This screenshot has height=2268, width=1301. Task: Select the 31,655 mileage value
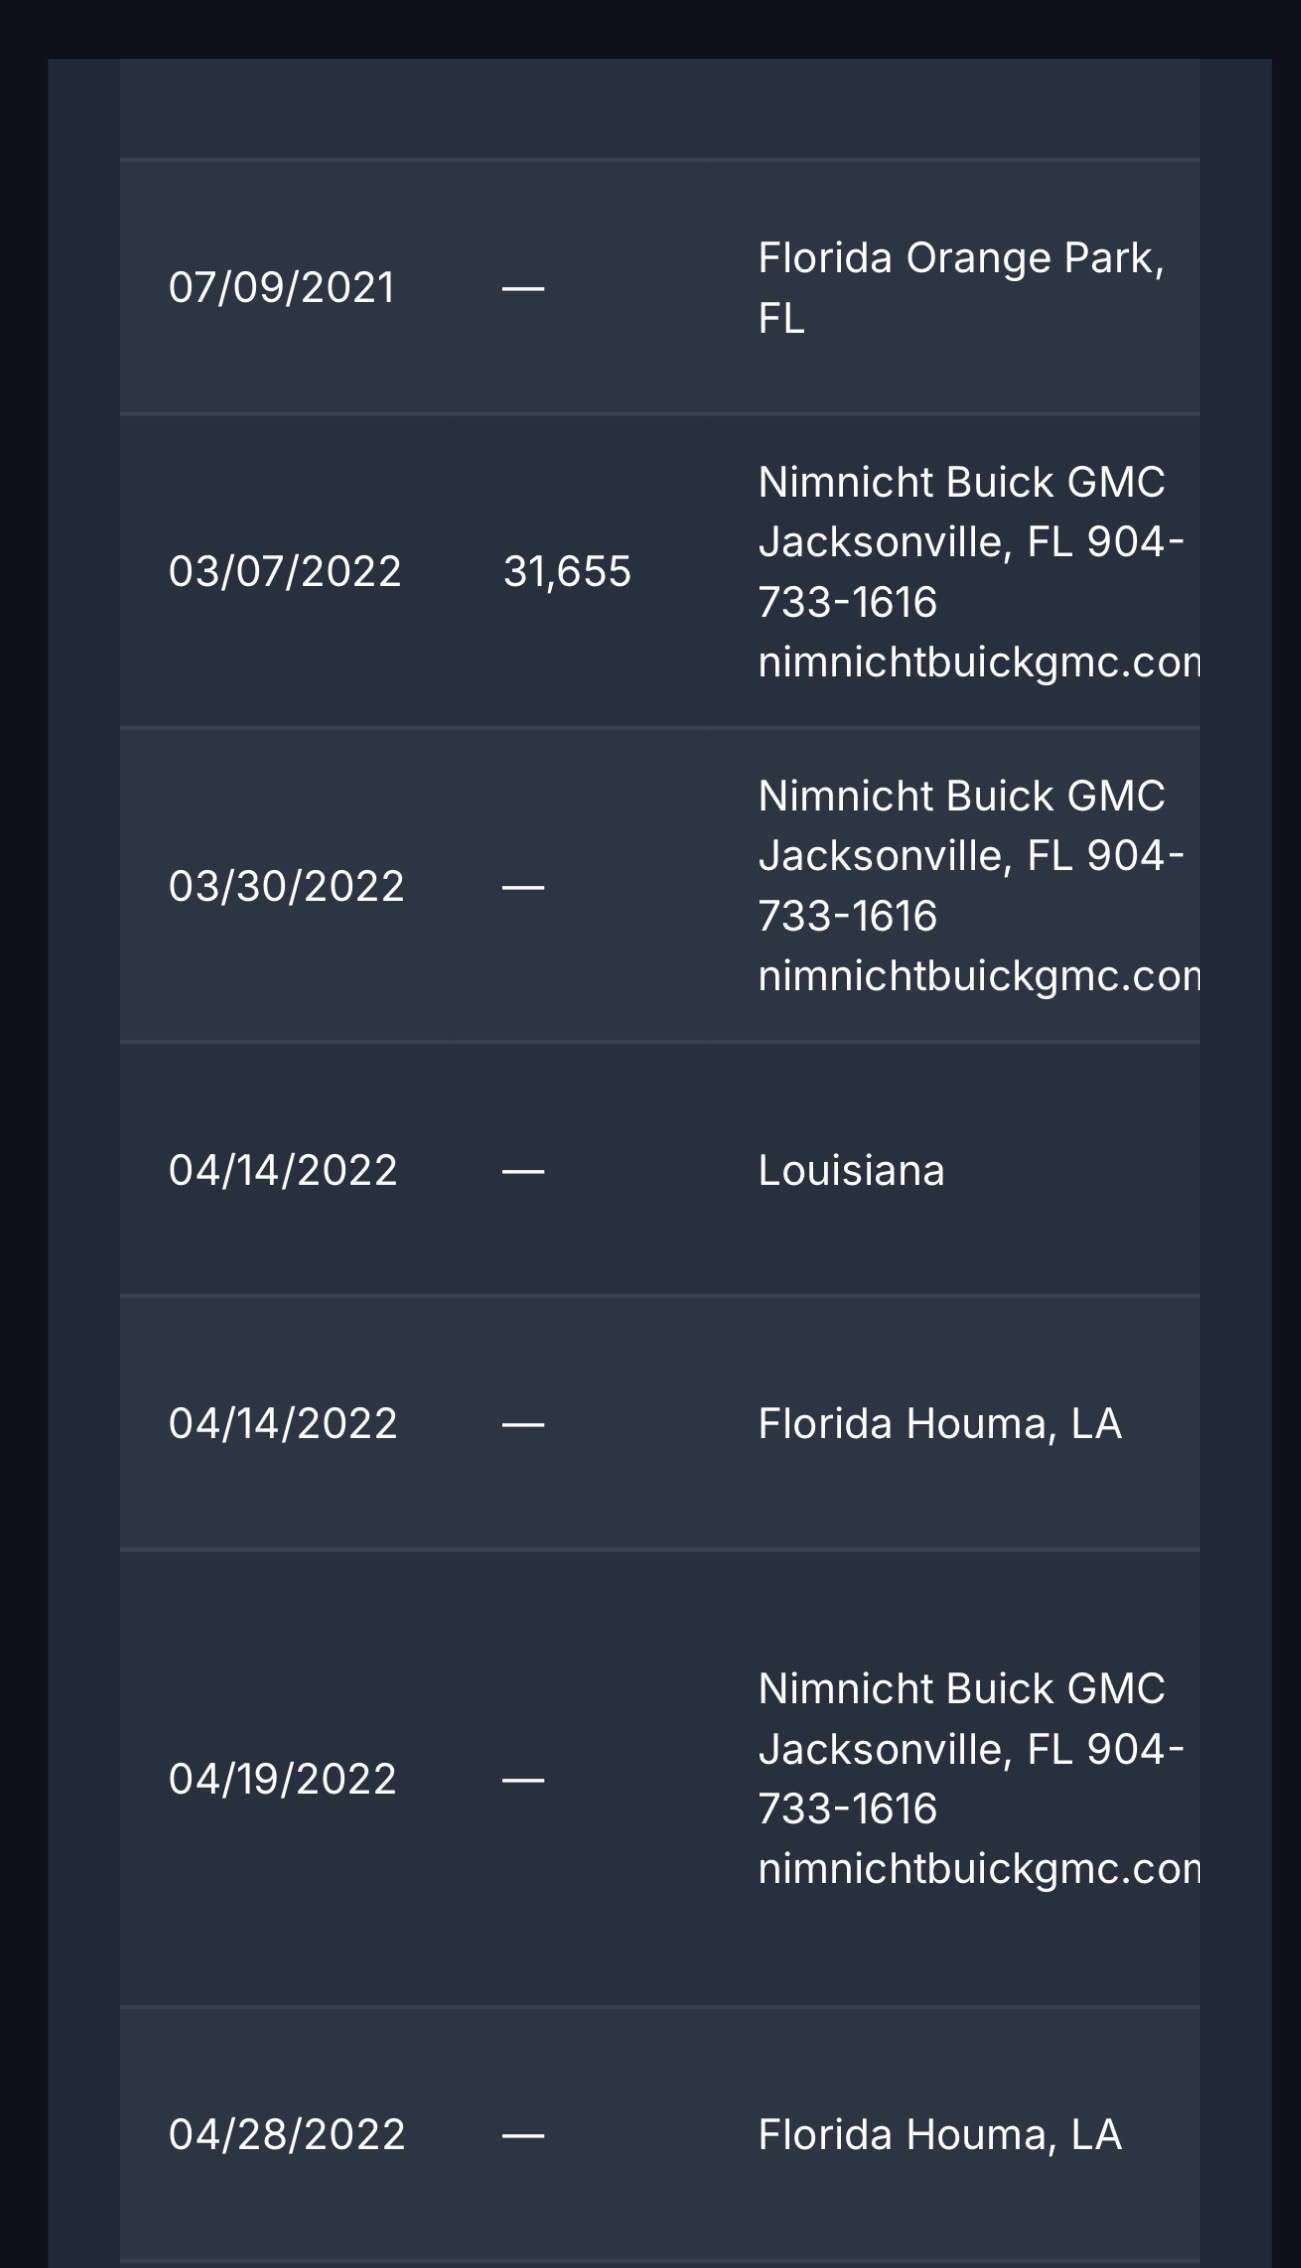click(x=567, y=571)
